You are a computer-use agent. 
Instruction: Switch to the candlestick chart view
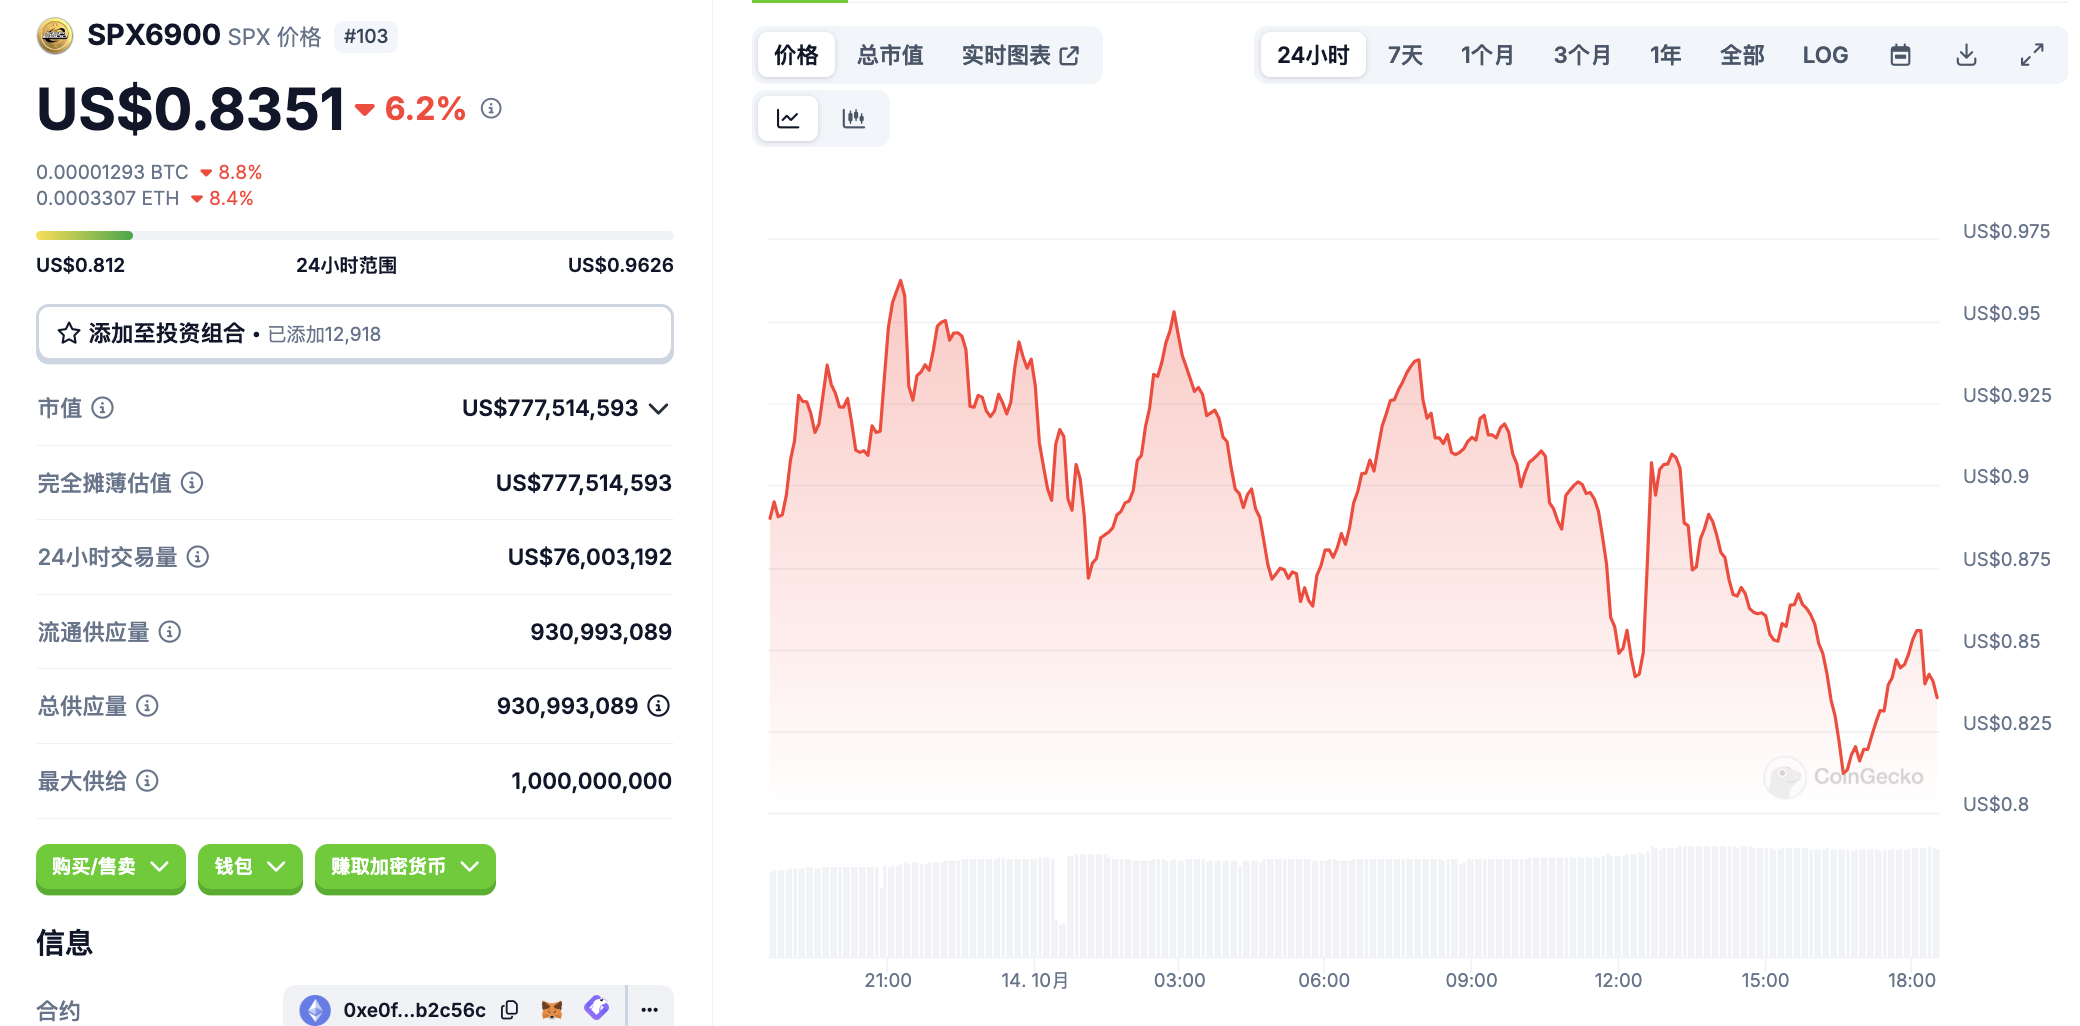pos(853,119)
